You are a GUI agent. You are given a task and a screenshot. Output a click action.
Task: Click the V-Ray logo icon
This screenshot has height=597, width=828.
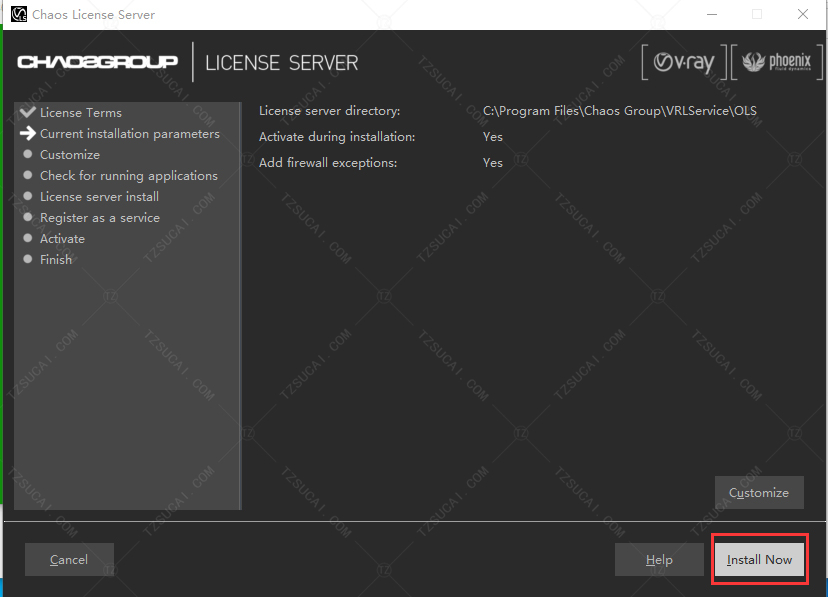[x=684, y=62]
